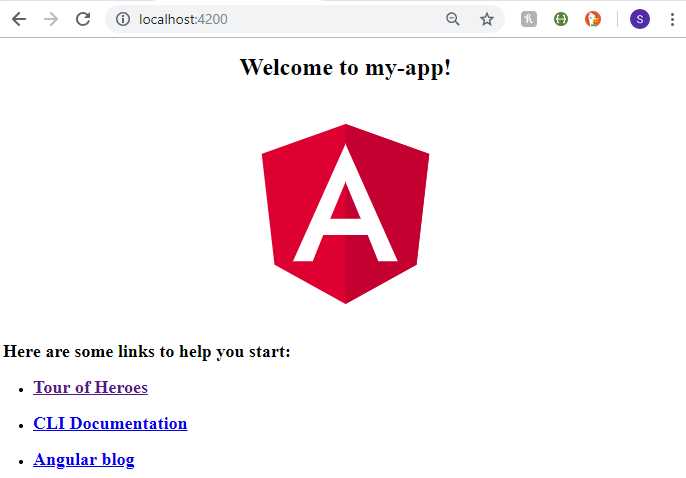
Task: Open the green globe extension icon
Action: coord(560,19)
